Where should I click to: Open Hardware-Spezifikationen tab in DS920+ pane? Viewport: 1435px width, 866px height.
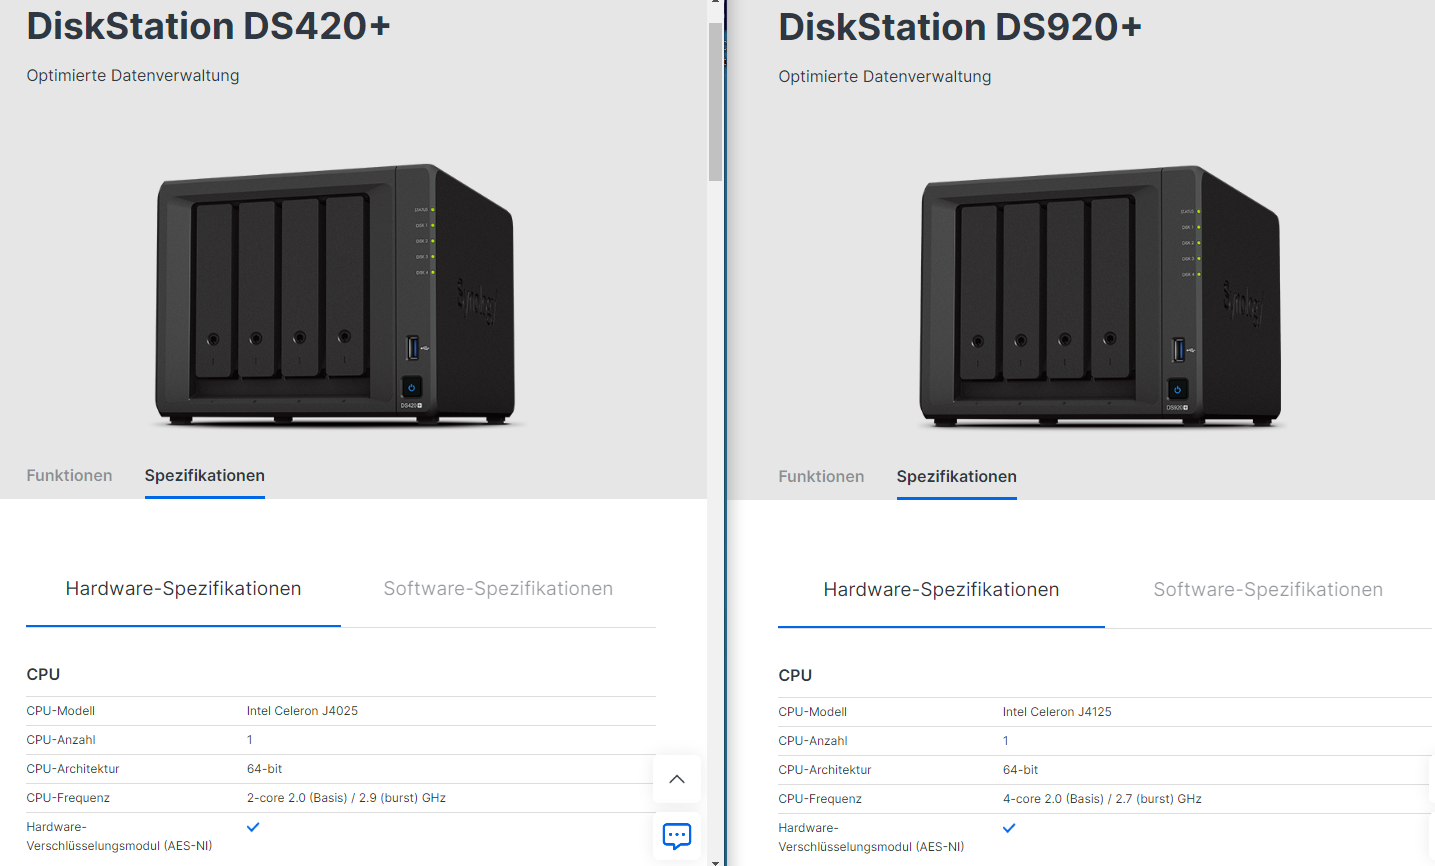pyautogui.click(x=941, y=590)
